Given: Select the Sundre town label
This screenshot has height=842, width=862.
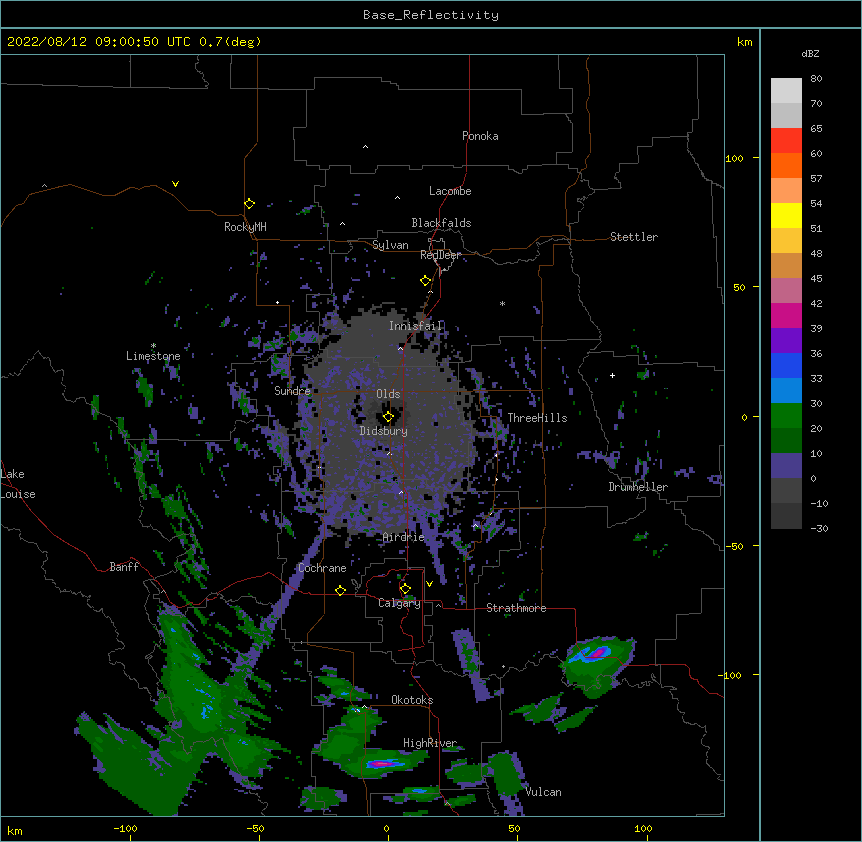Looking at the screenshot, I should [x=292, y=391].
